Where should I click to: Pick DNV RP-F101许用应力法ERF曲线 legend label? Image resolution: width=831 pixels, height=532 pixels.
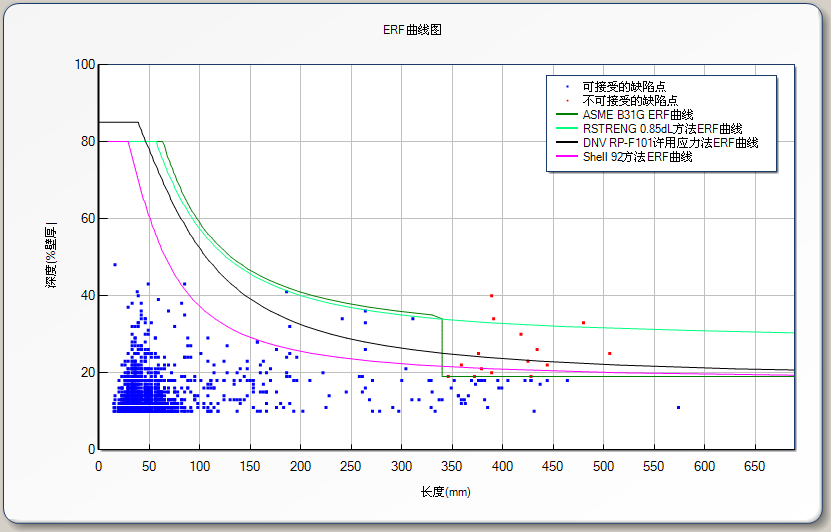670,143
